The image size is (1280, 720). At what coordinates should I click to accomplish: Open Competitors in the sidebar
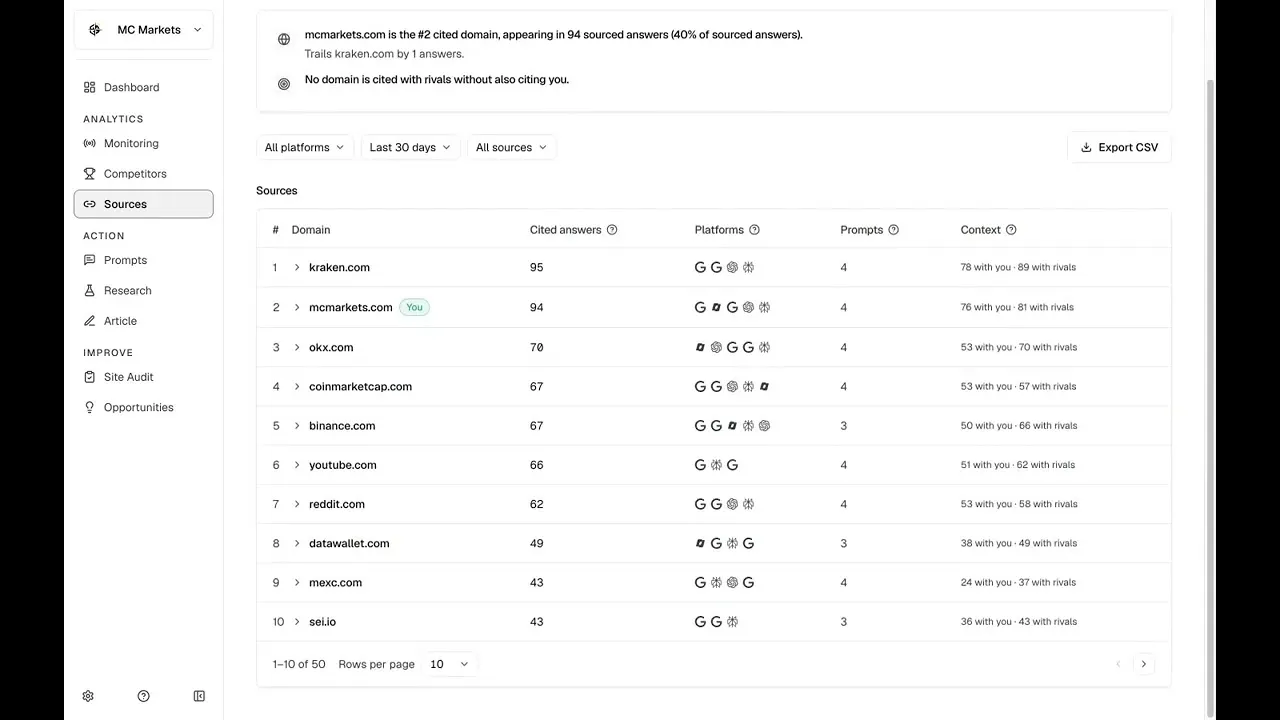coord(144,174)
